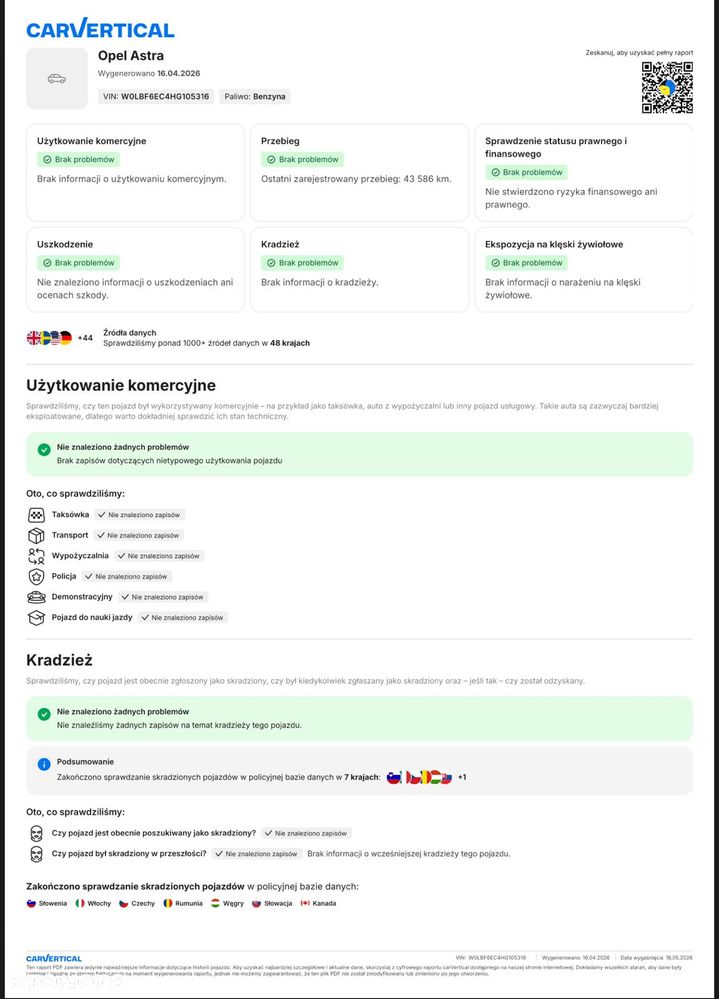
Task: Click the Pojazd do nauki jazdy icon
Action: click(x=36, y=618)
